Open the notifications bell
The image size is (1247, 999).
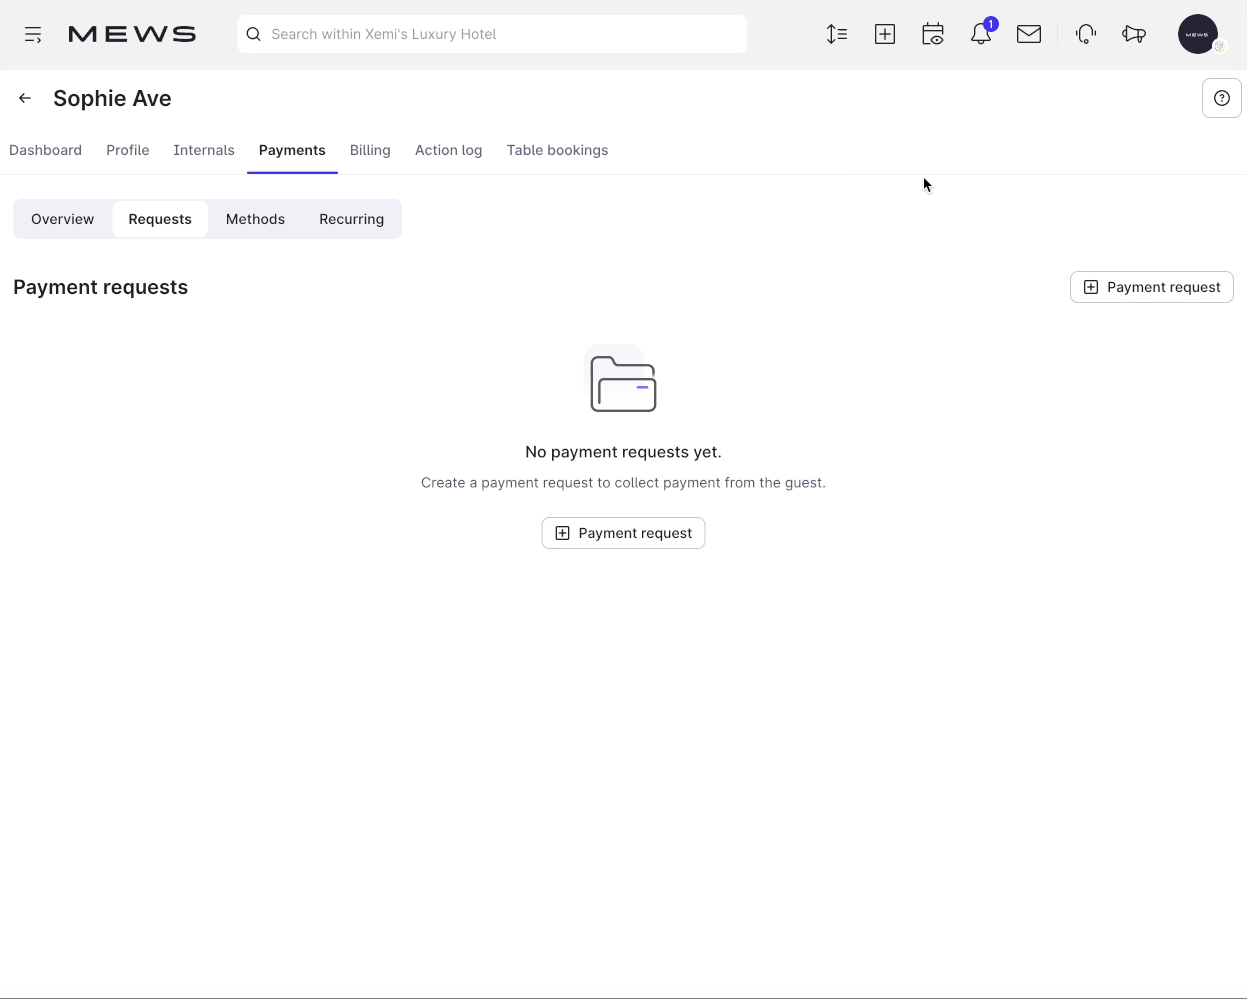(x=981, y=34)
